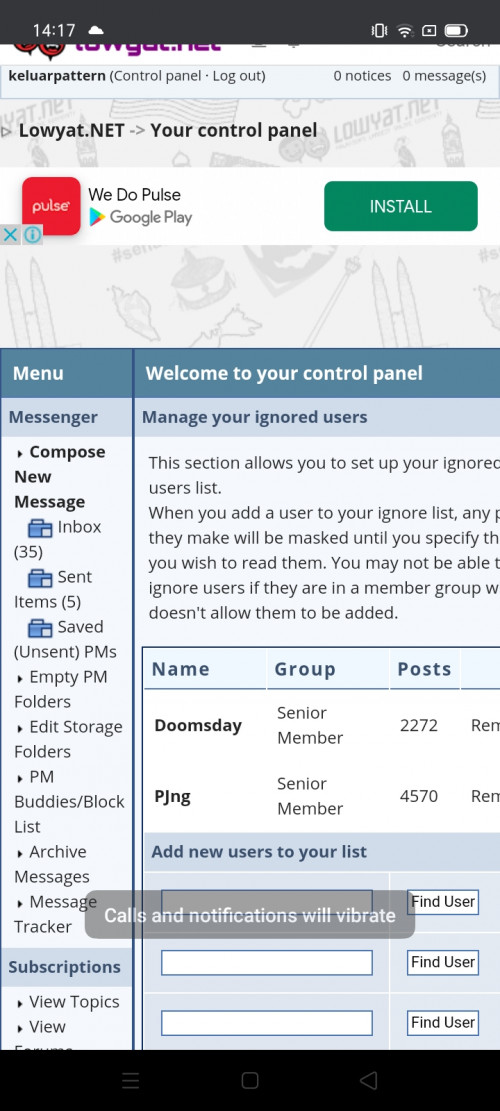Image resolution: width=500 pixels, height=1111 pixels.
Task: Install the Pulse app
Action: click(401, 206)
